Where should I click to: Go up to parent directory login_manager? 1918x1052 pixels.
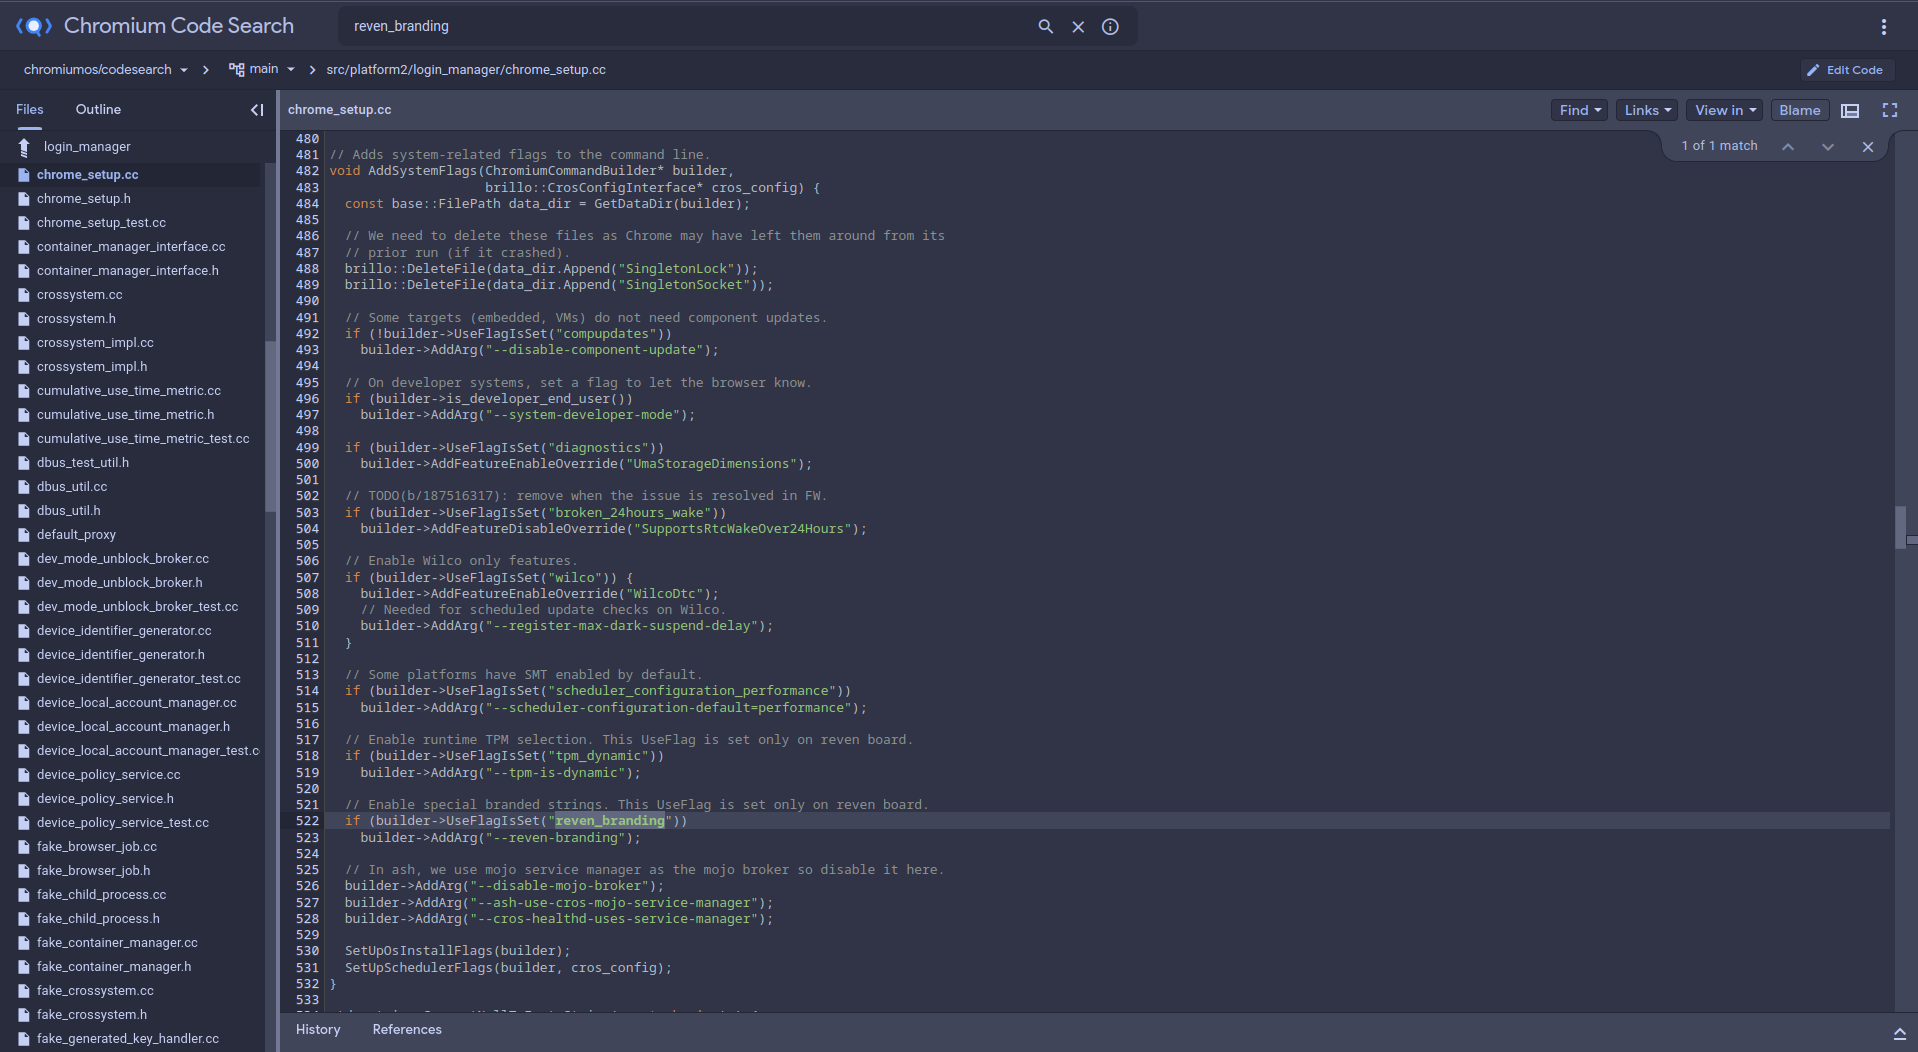tap(87, 147)
